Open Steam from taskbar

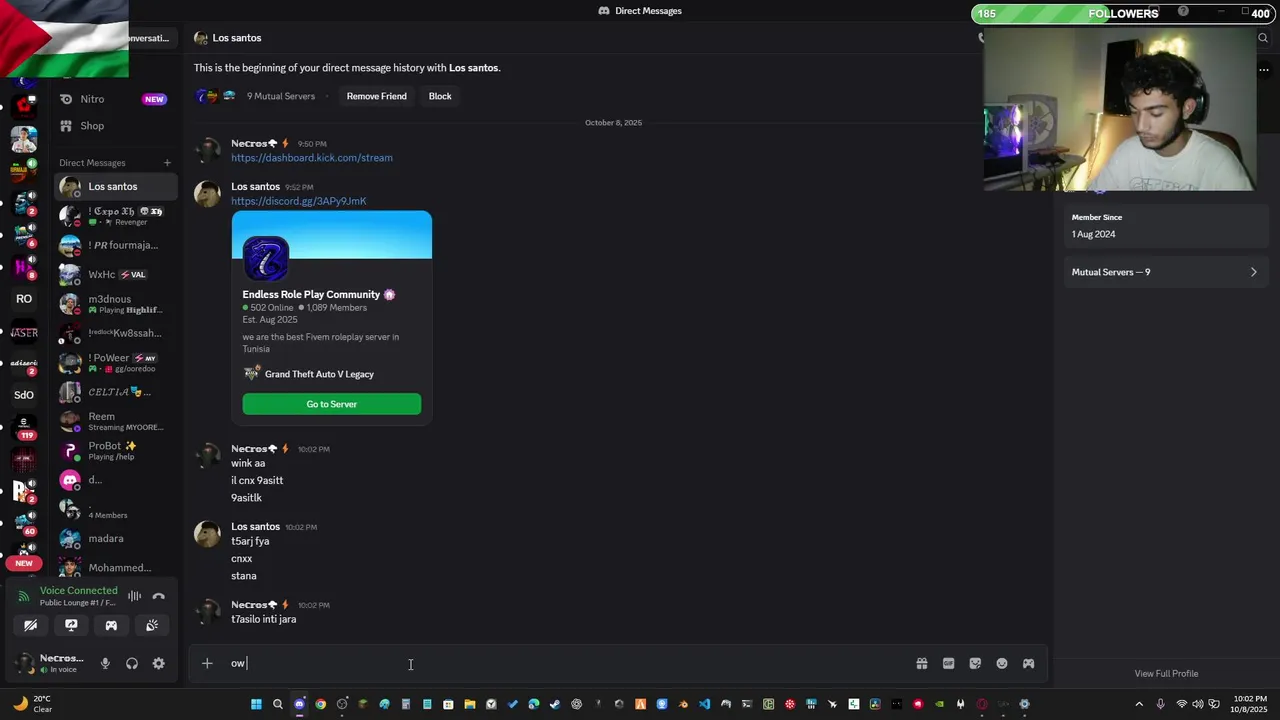[x=555, y=704]
